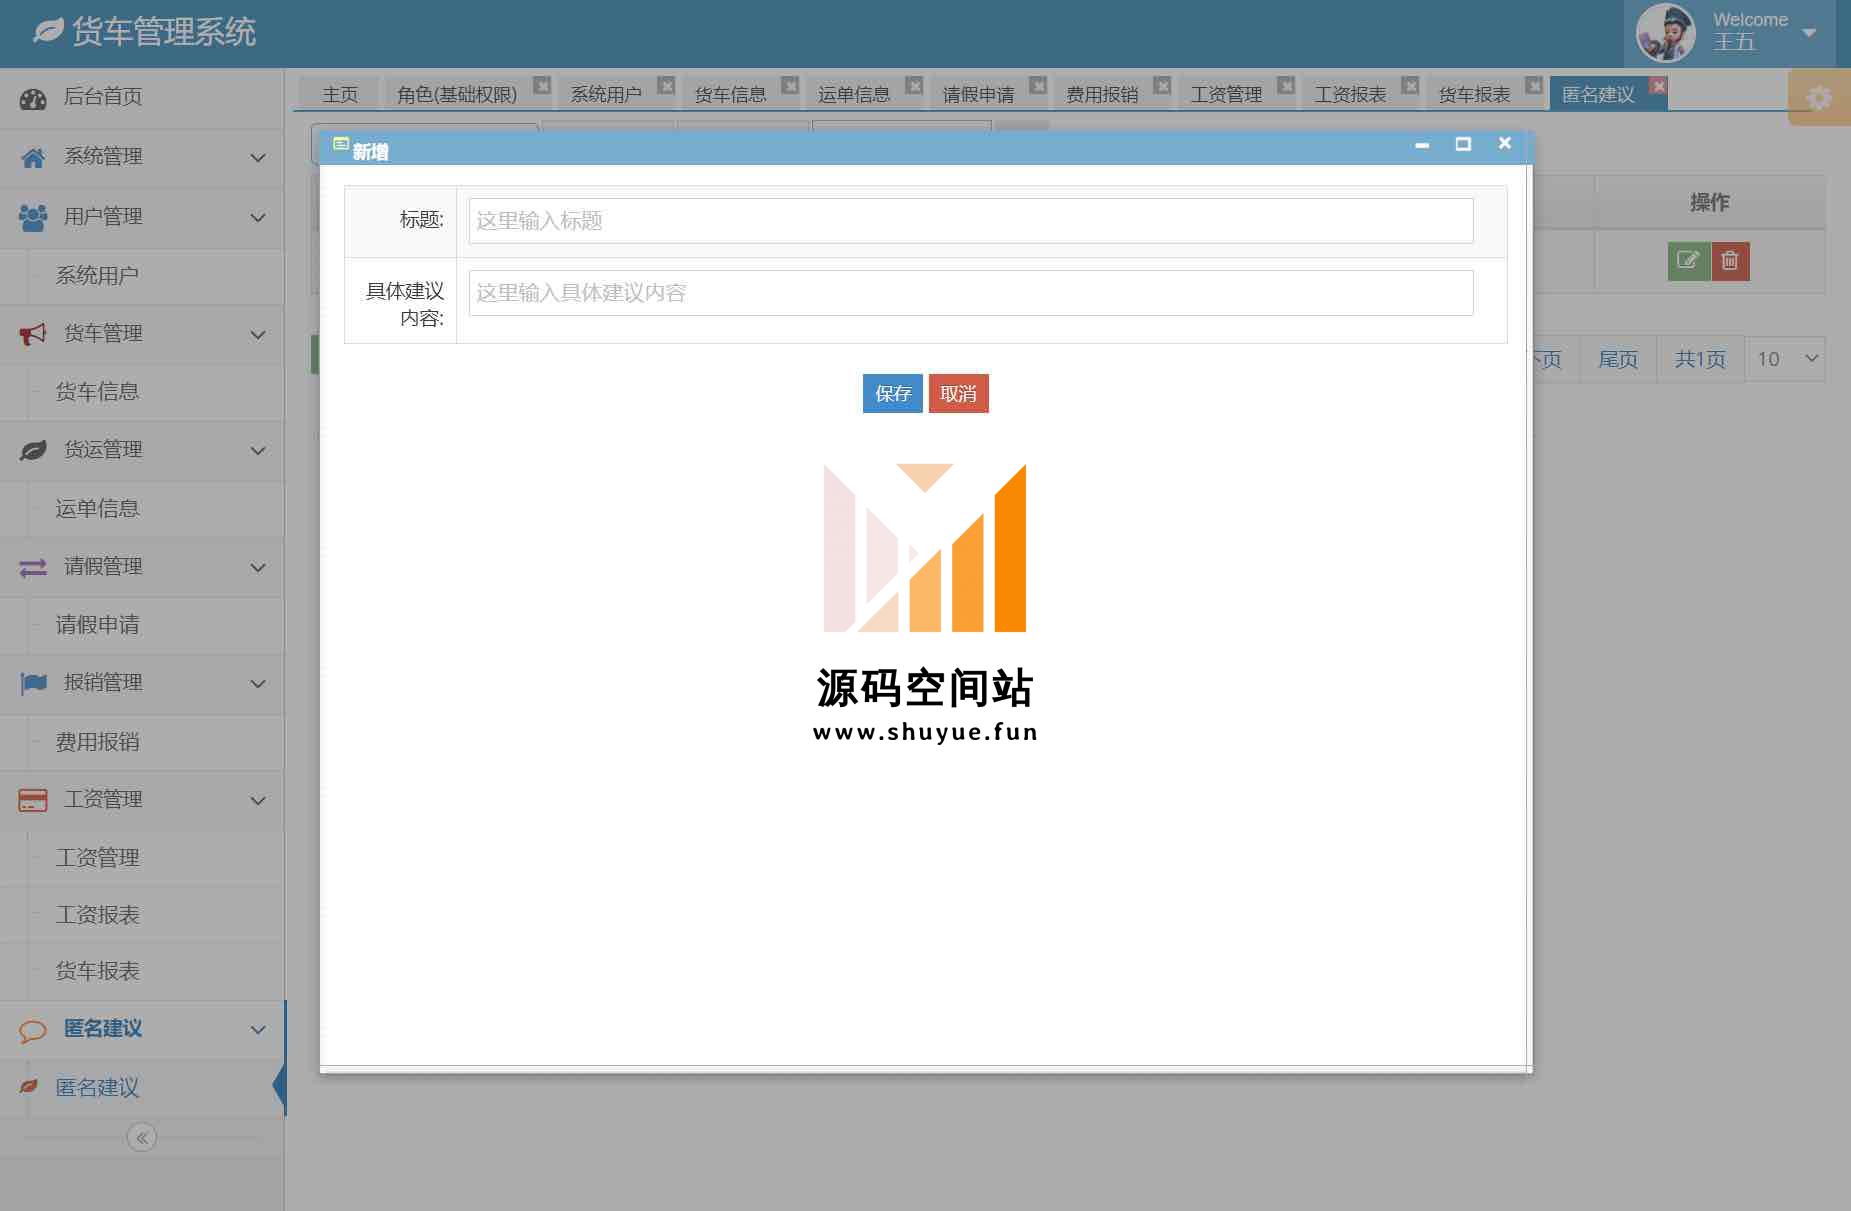1851x1211 pixels.
Task: Click the 保存 button
Action: click(x=893, y=394)
